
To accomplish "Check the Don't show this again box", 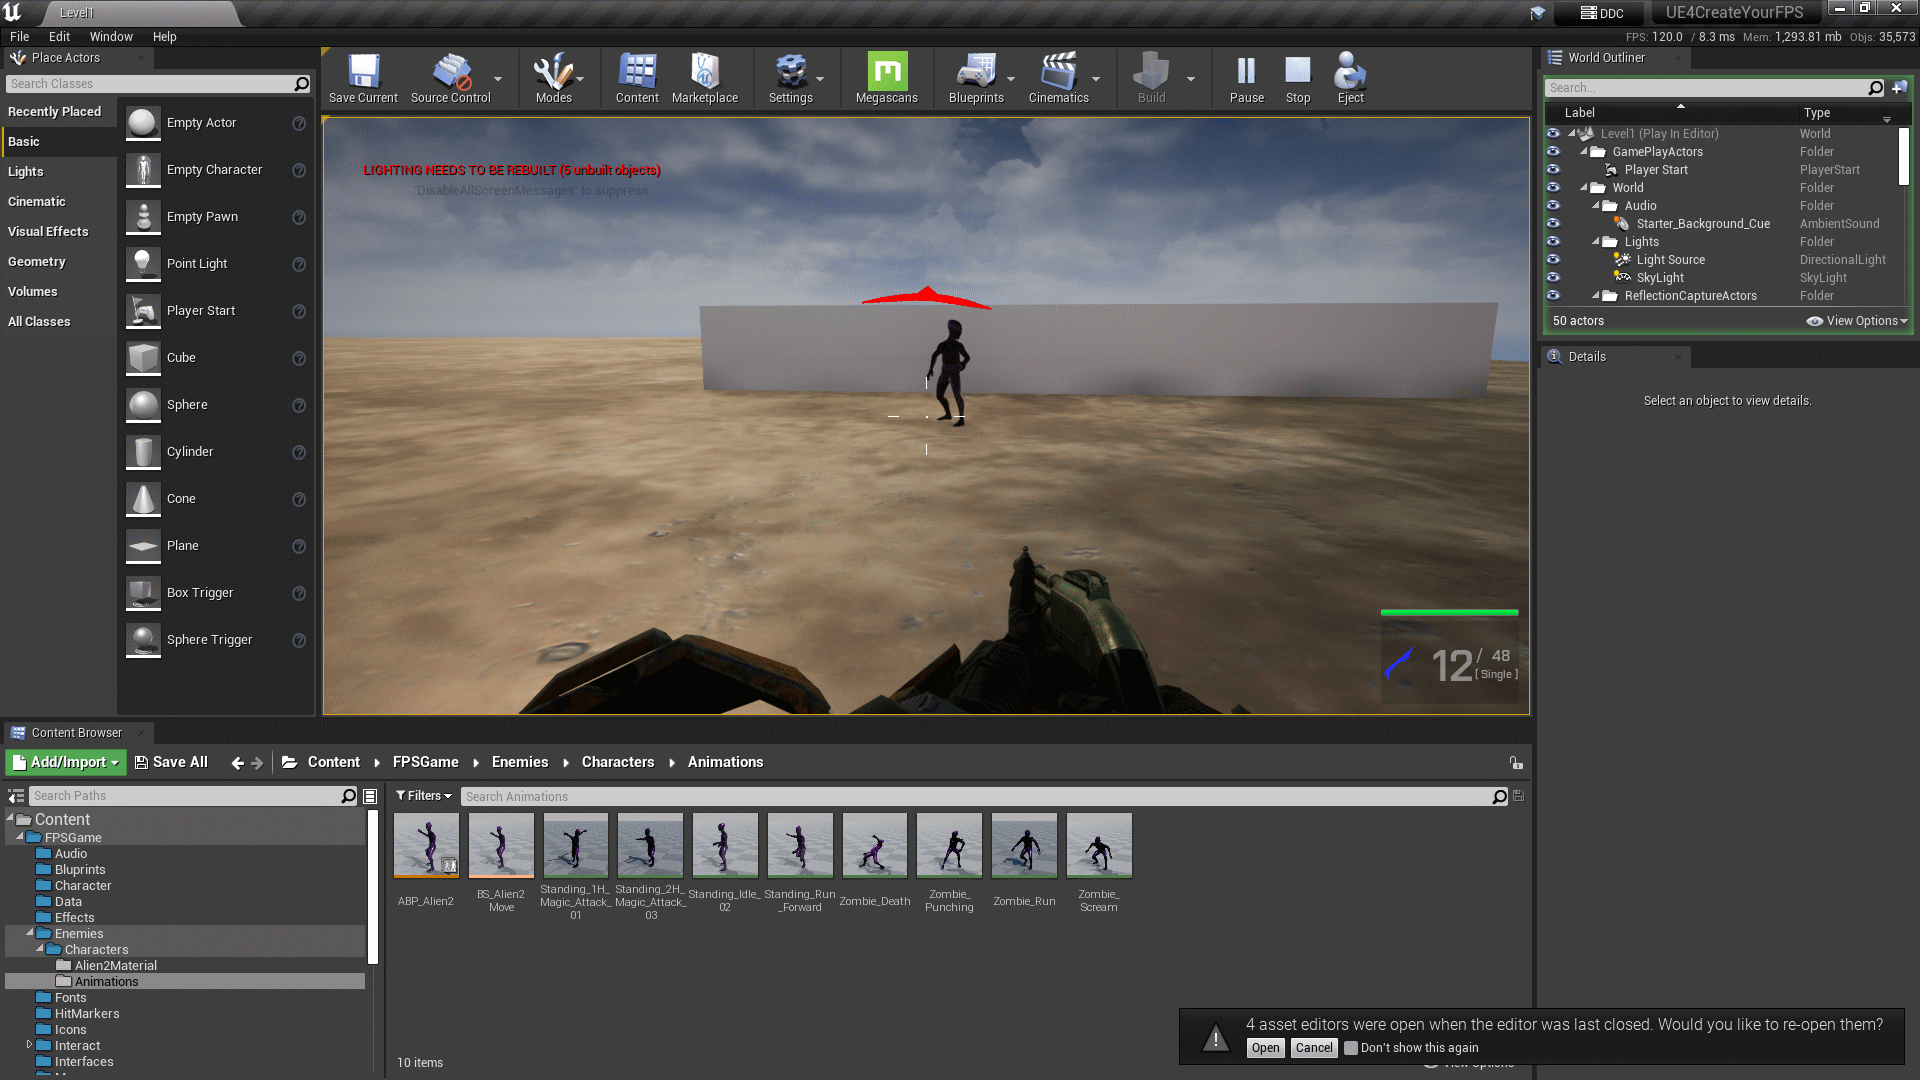I will pyautogui.click(x=1351, y=1048).
